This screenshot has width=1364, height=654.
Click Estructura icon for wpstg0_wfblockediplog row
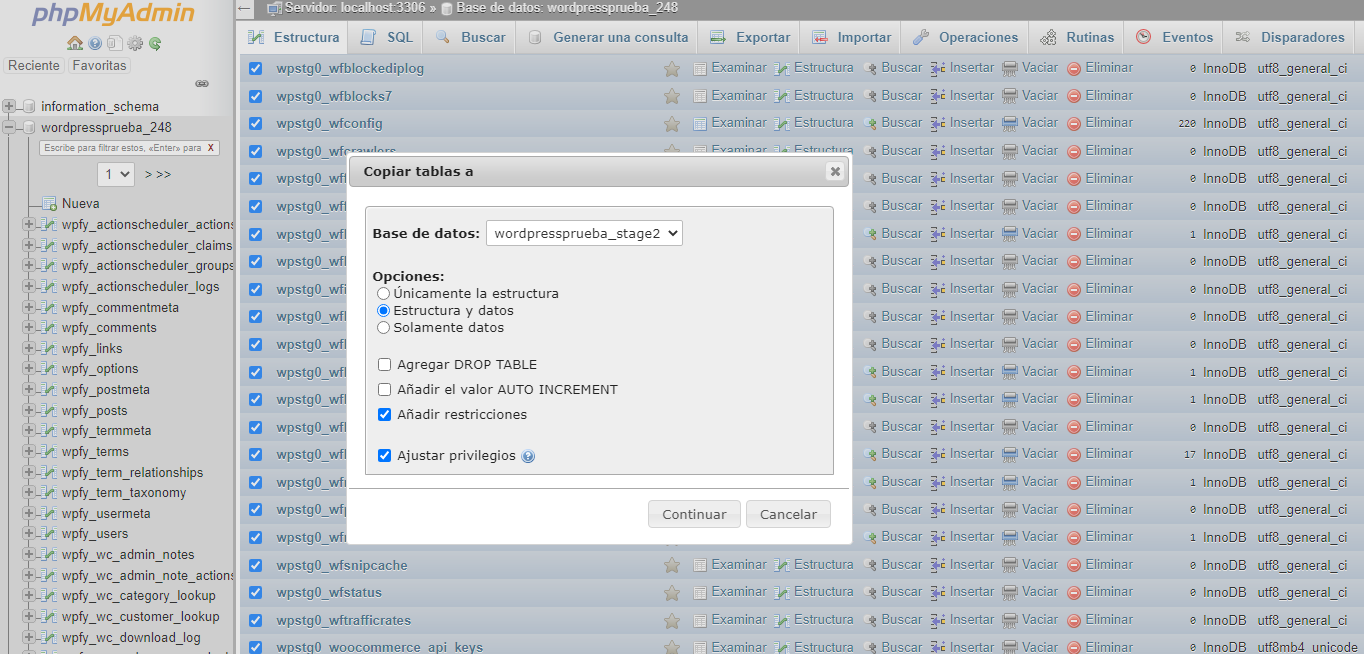click(782, 68)
